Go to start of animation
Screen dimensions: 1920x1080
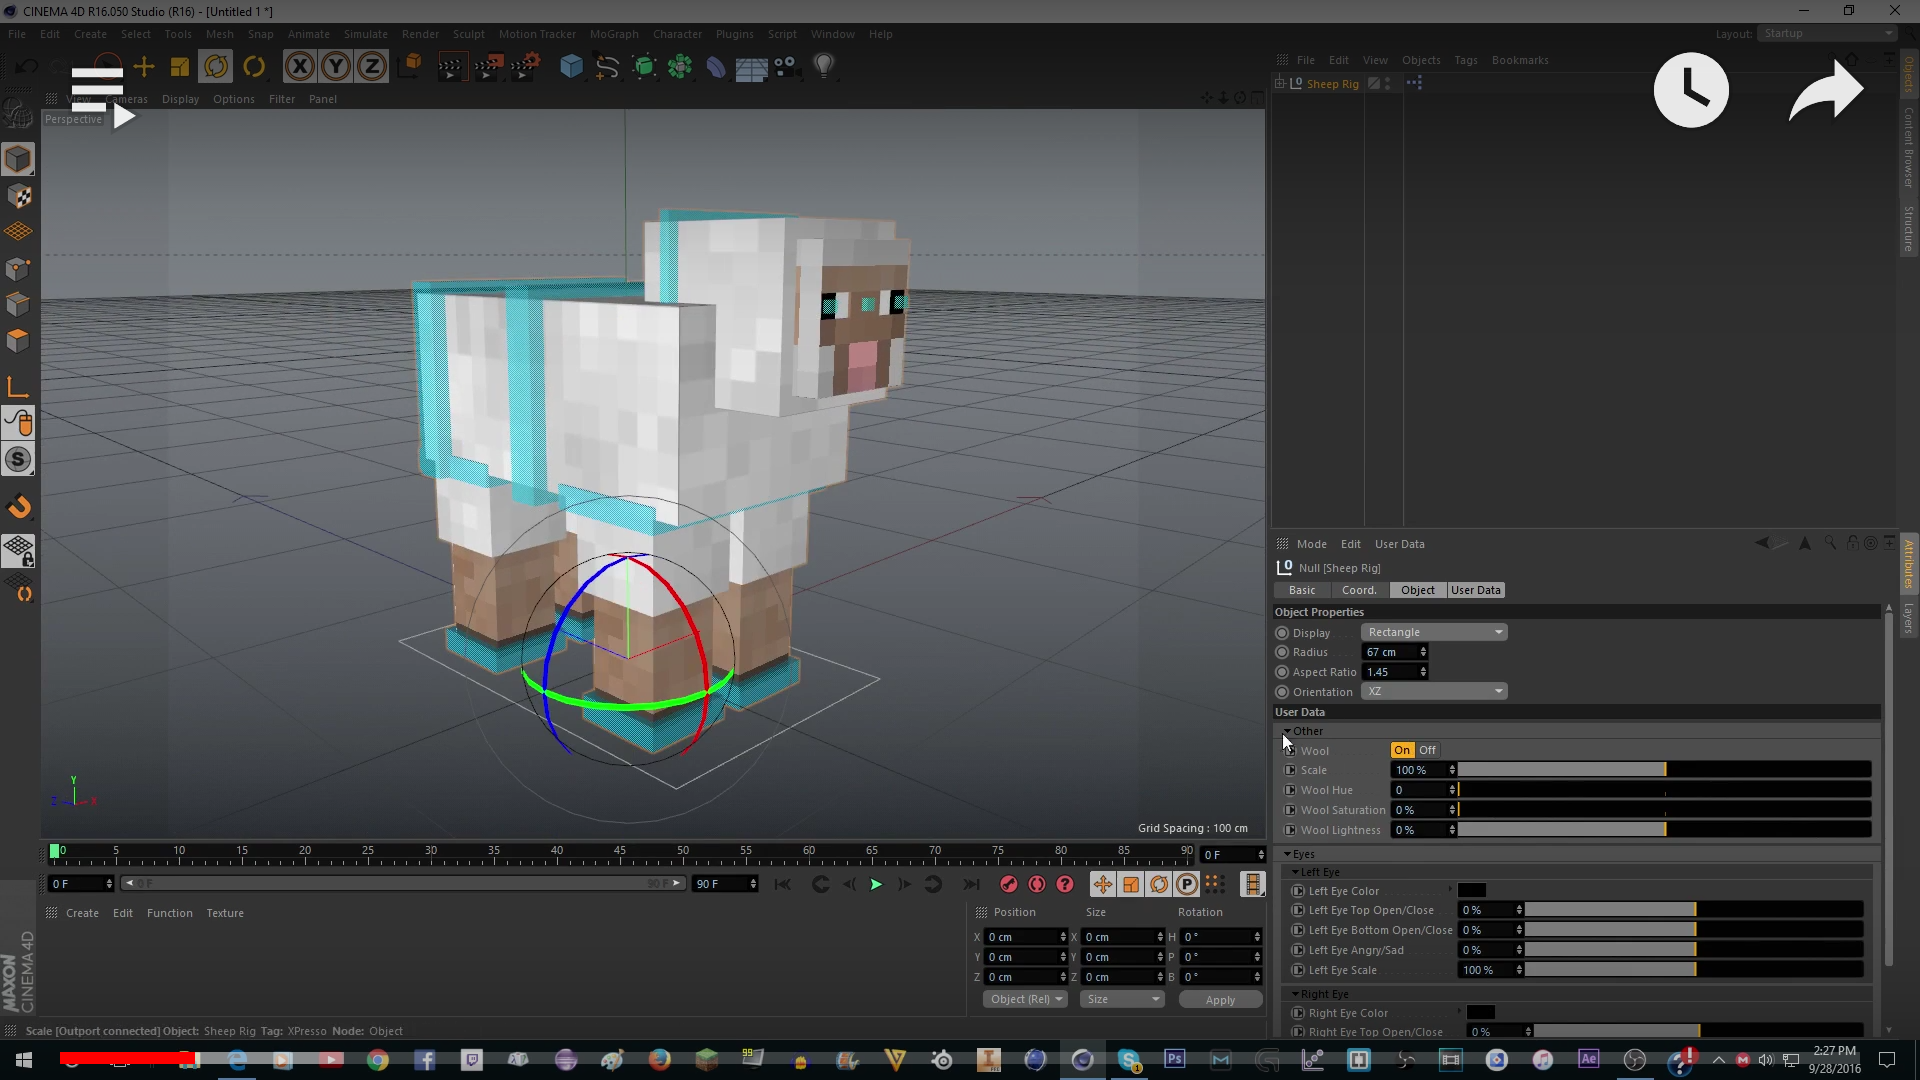[782, 884]
